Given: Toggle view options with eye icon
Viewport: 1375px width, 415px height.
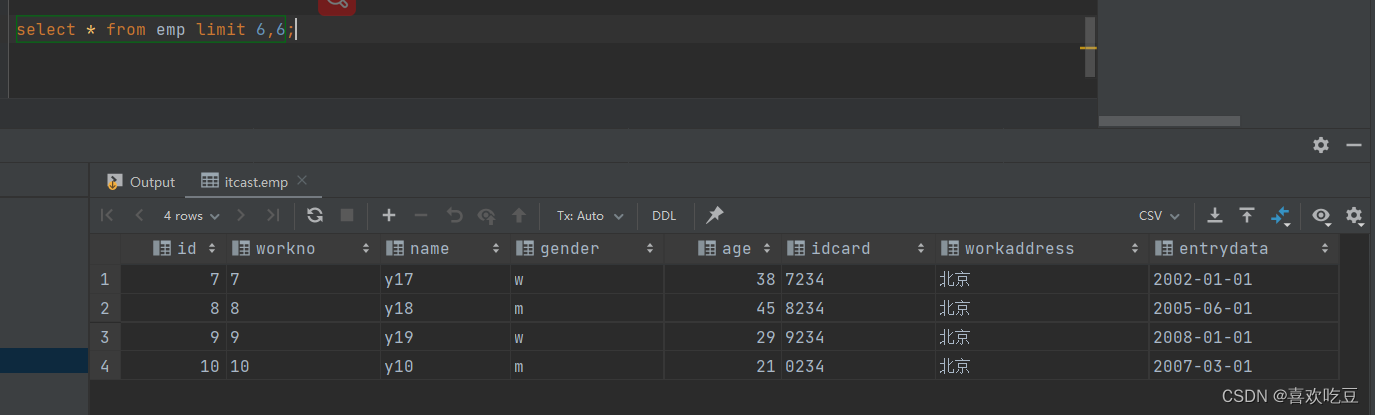Looking at the screenshot, I should pyautogui.click(x=1321, y=215).
